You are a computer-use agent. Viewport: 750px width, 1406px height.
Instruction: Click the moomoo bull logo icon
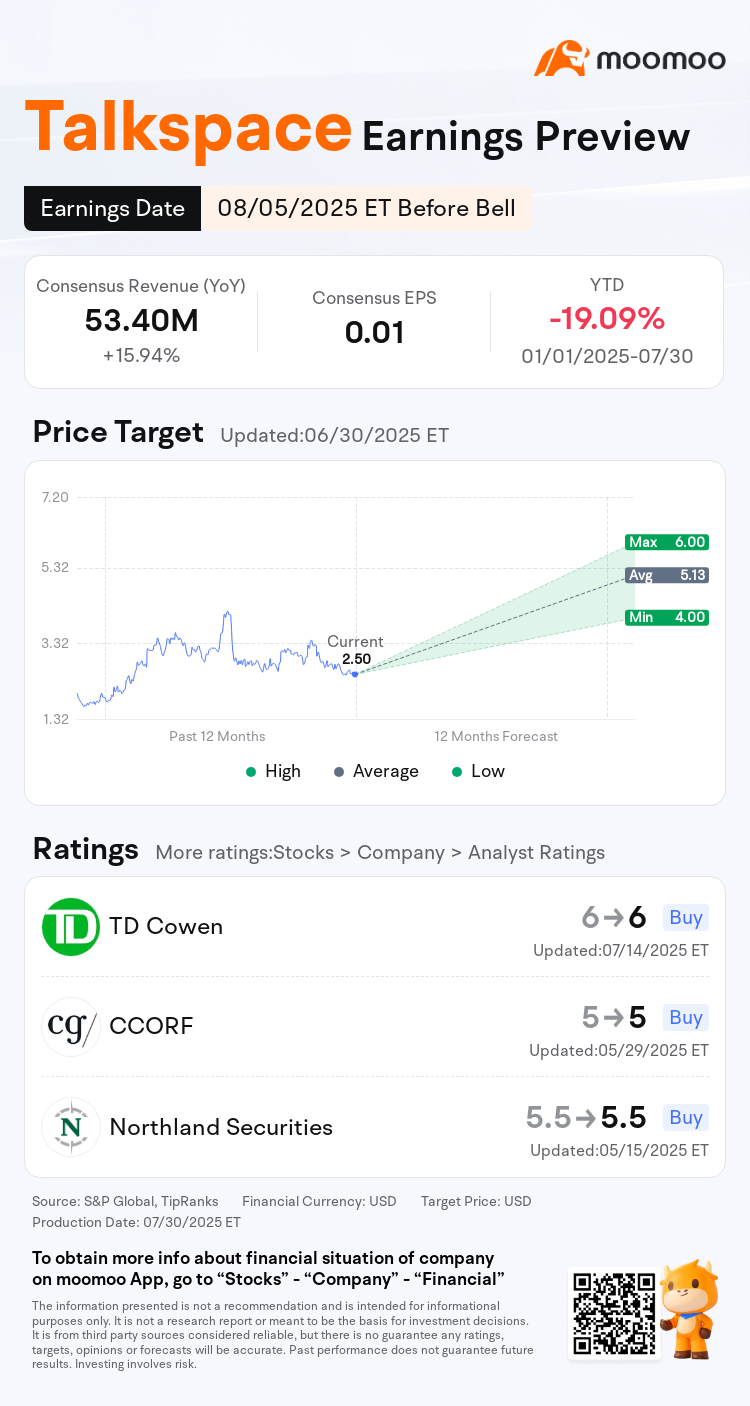coord(560,59)
